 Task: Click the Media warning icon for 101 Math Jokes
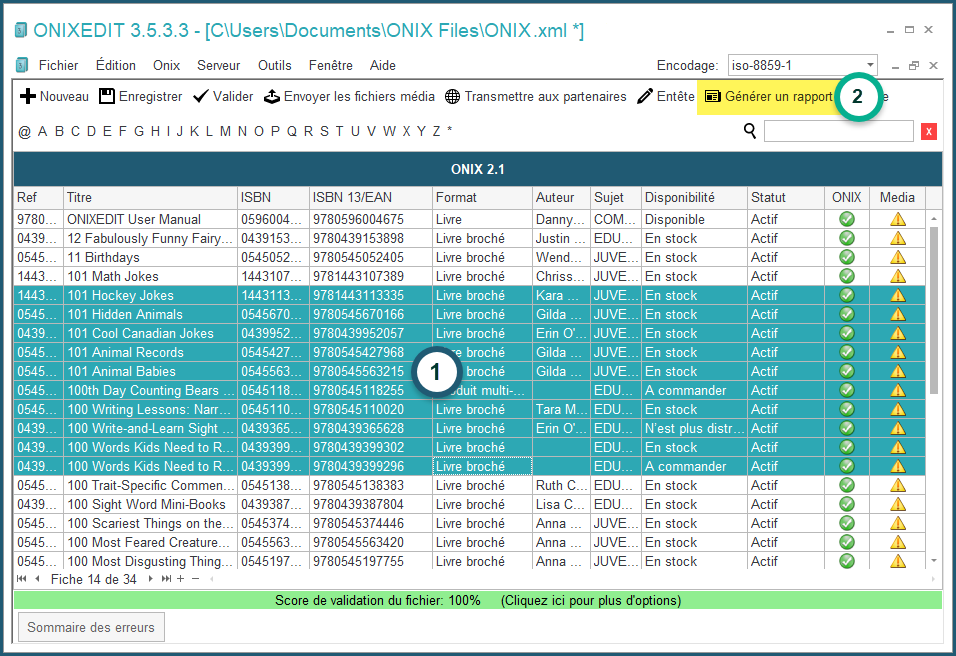click(x=897, y=276)
